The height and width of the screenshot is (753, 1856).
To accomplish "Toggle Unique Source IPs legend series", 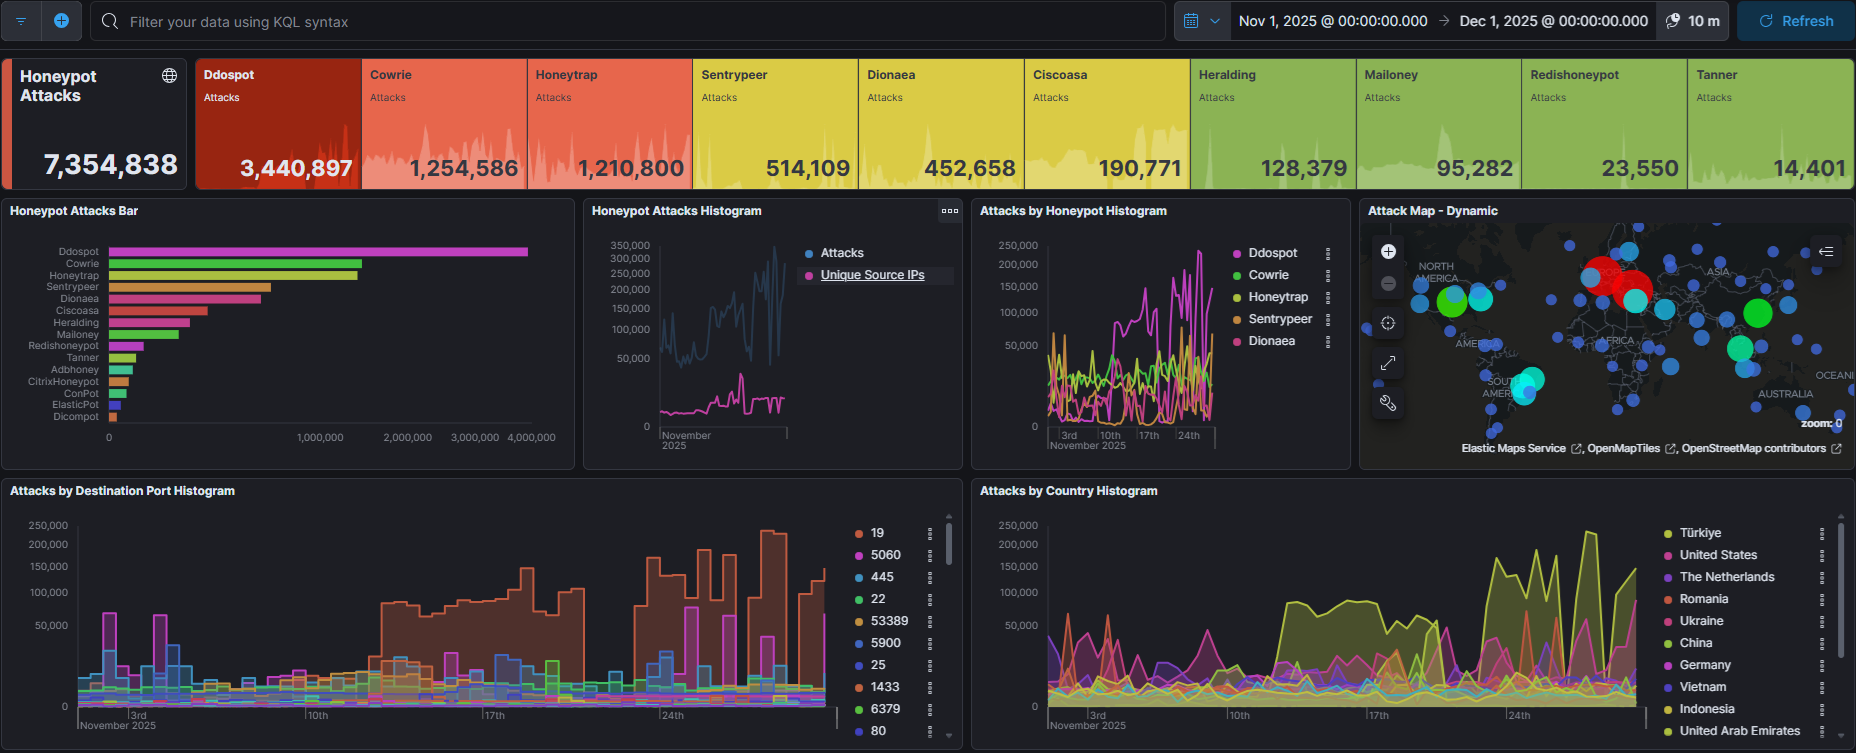I will 872,275.
